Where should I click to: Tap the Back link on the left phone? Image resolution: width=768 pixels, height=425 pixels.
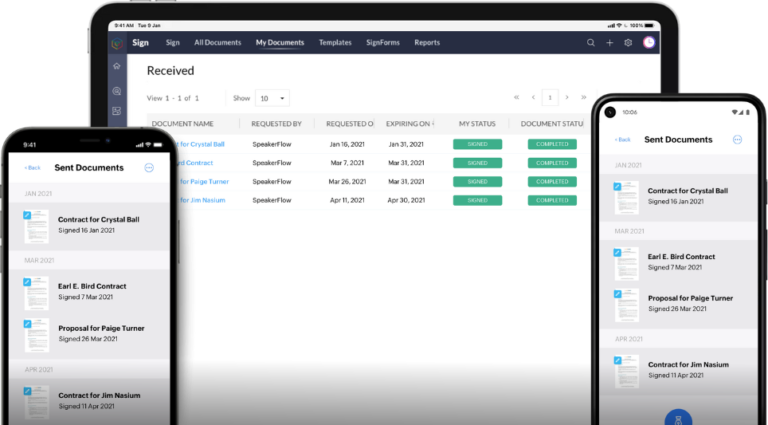[x=32, y=168]
